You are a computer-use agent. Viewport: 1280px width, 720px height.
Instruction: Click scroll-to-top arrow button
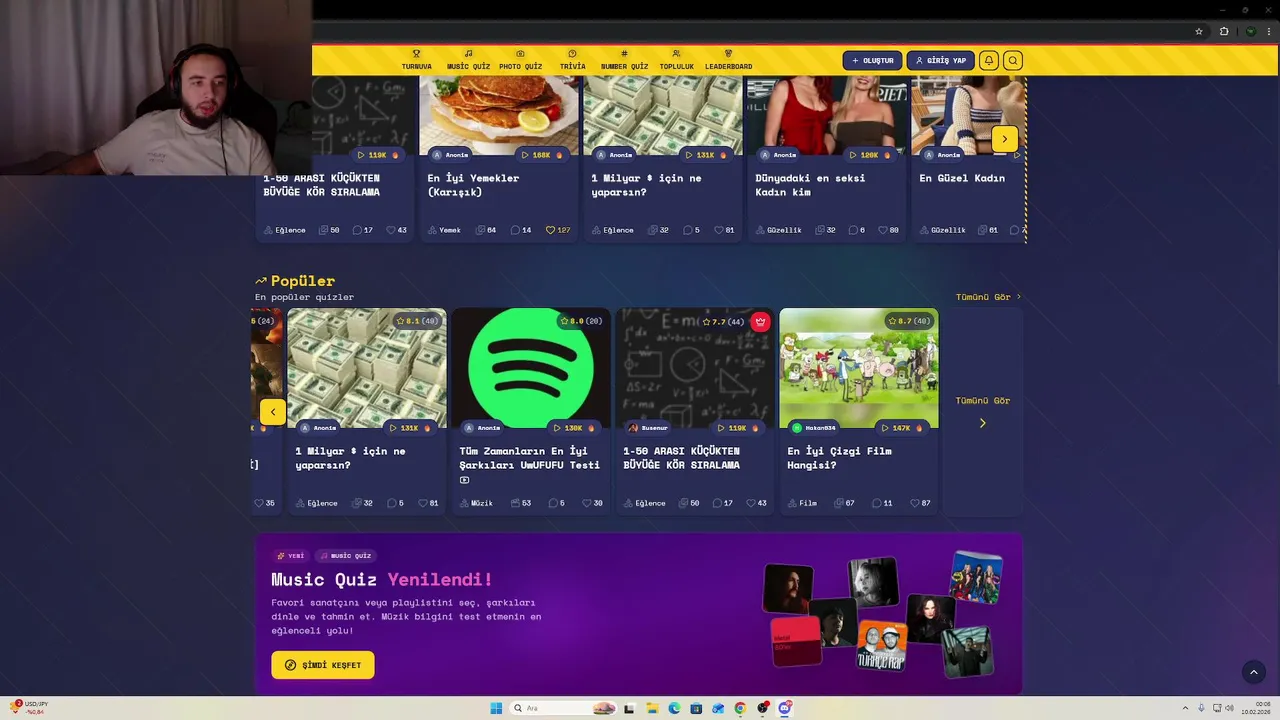tap(1253, 672)
